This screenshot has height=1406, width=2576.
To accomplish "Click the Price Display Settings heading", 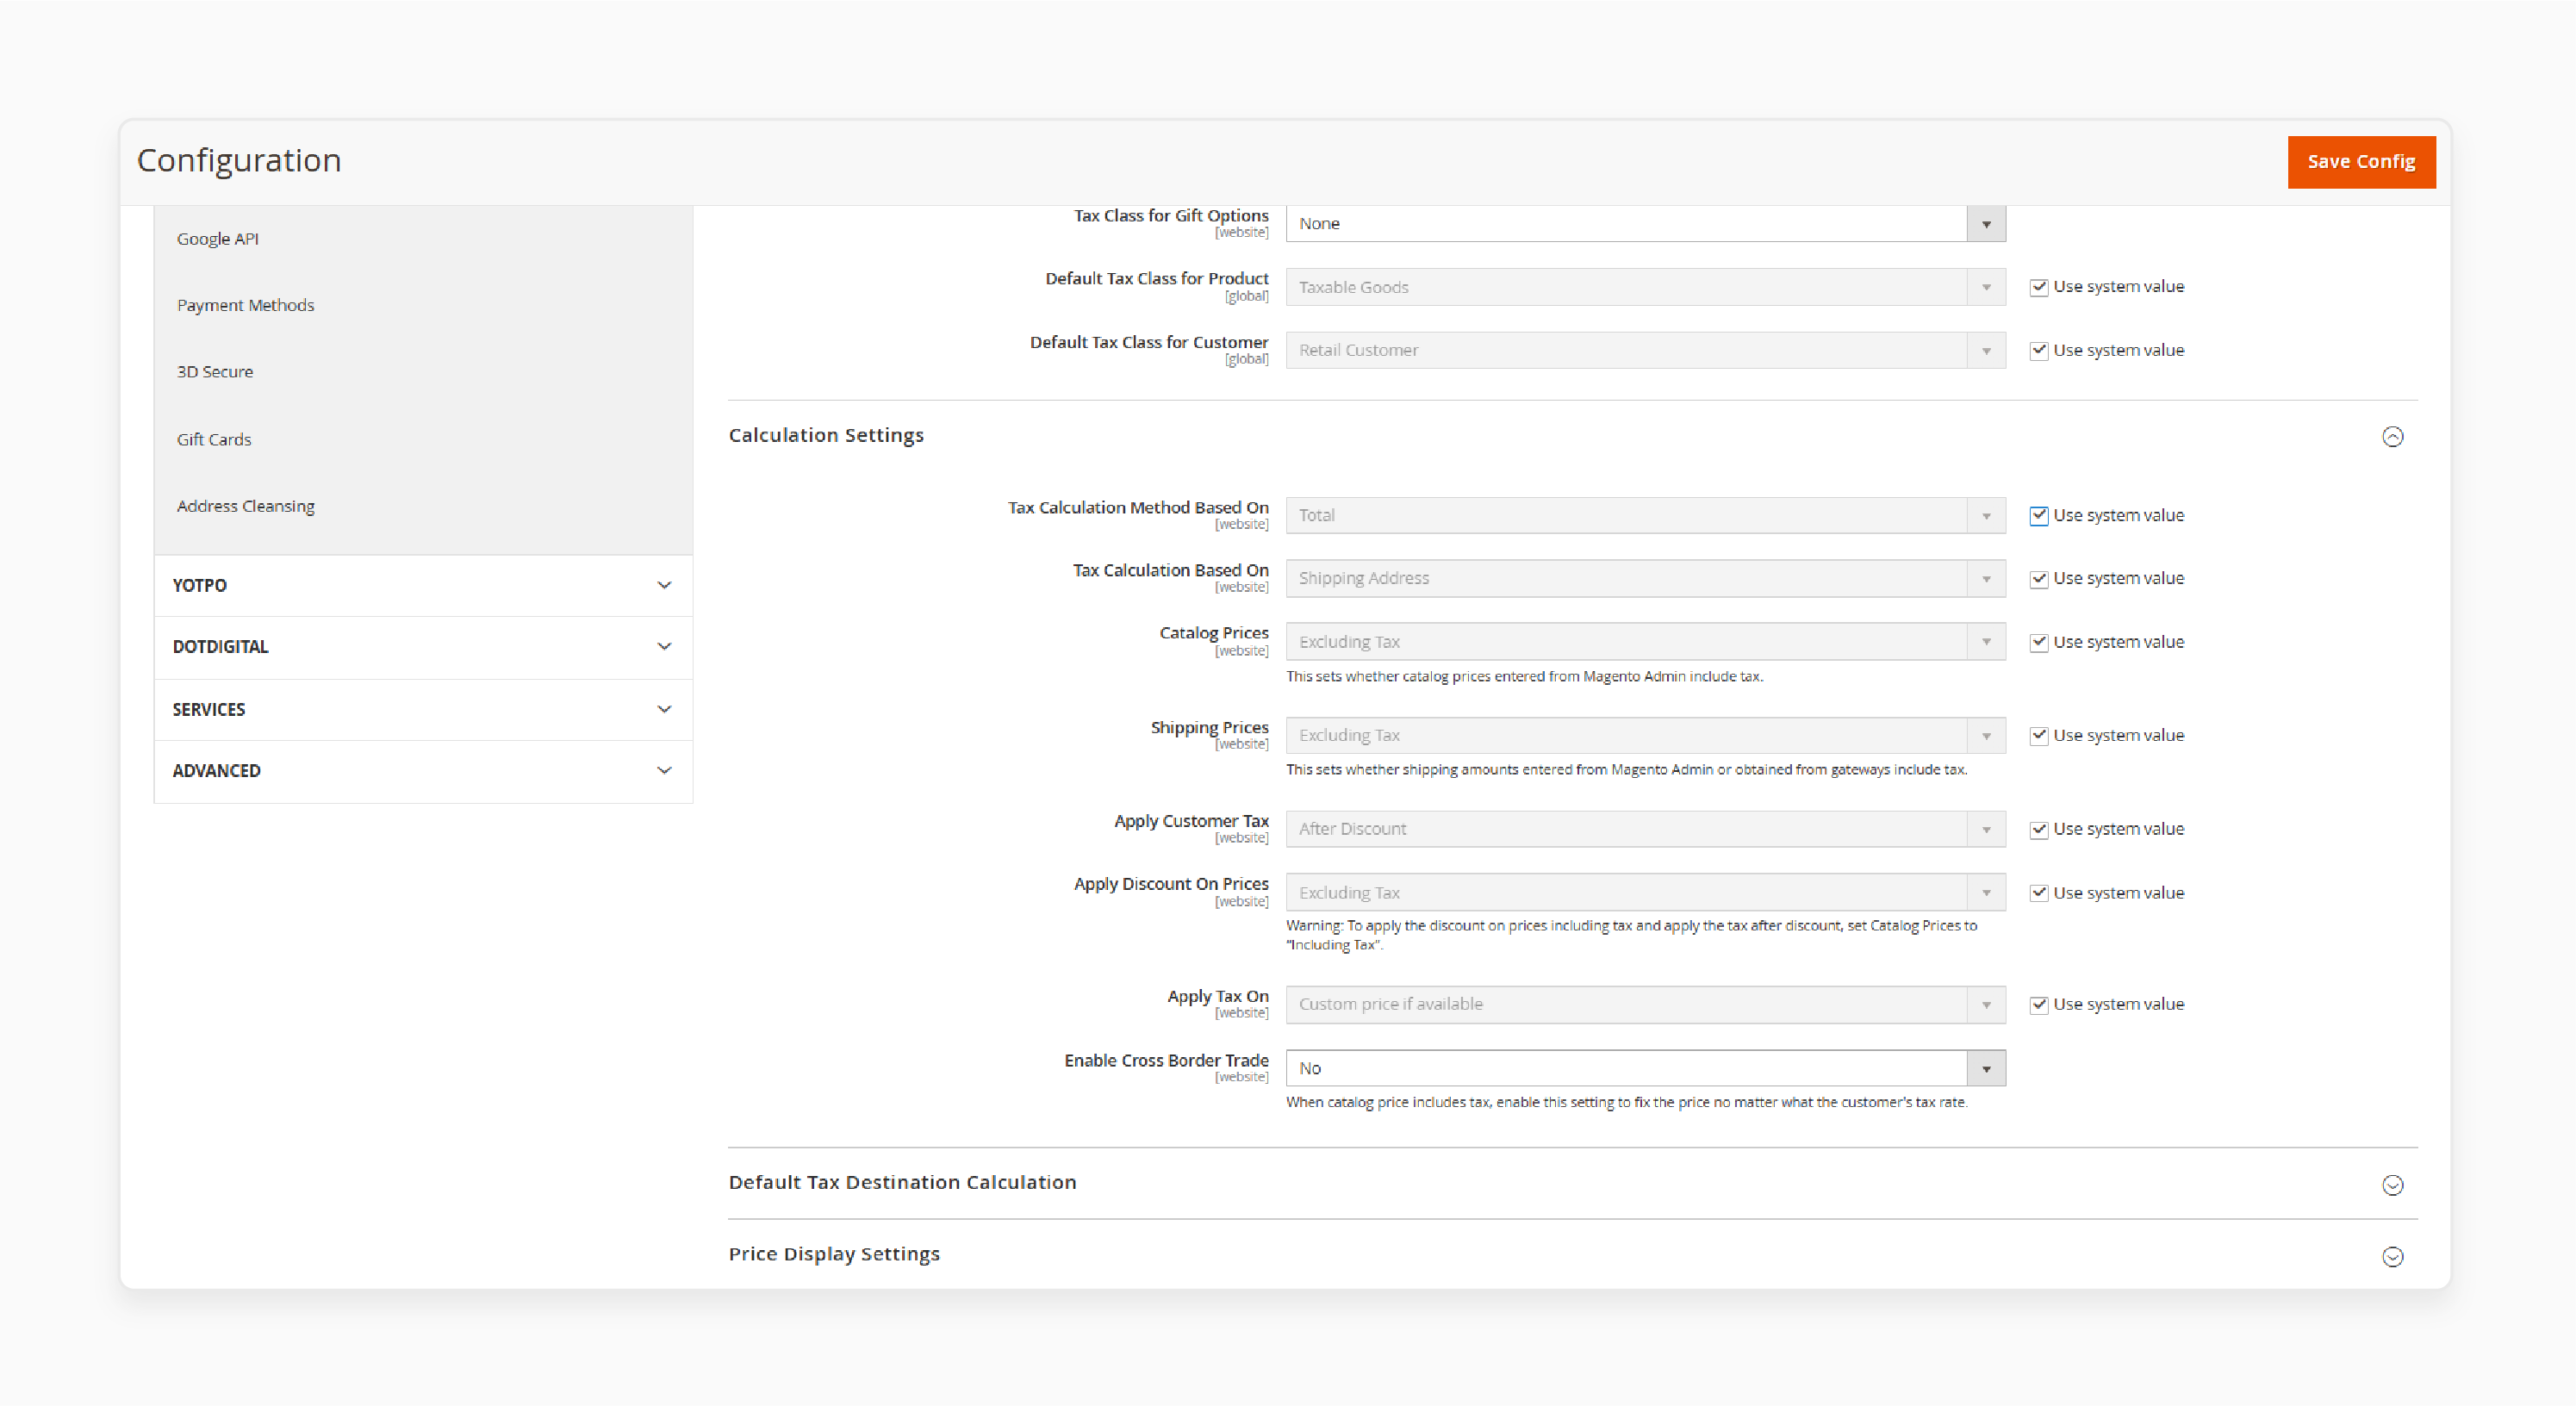I will coord(834,1254).
